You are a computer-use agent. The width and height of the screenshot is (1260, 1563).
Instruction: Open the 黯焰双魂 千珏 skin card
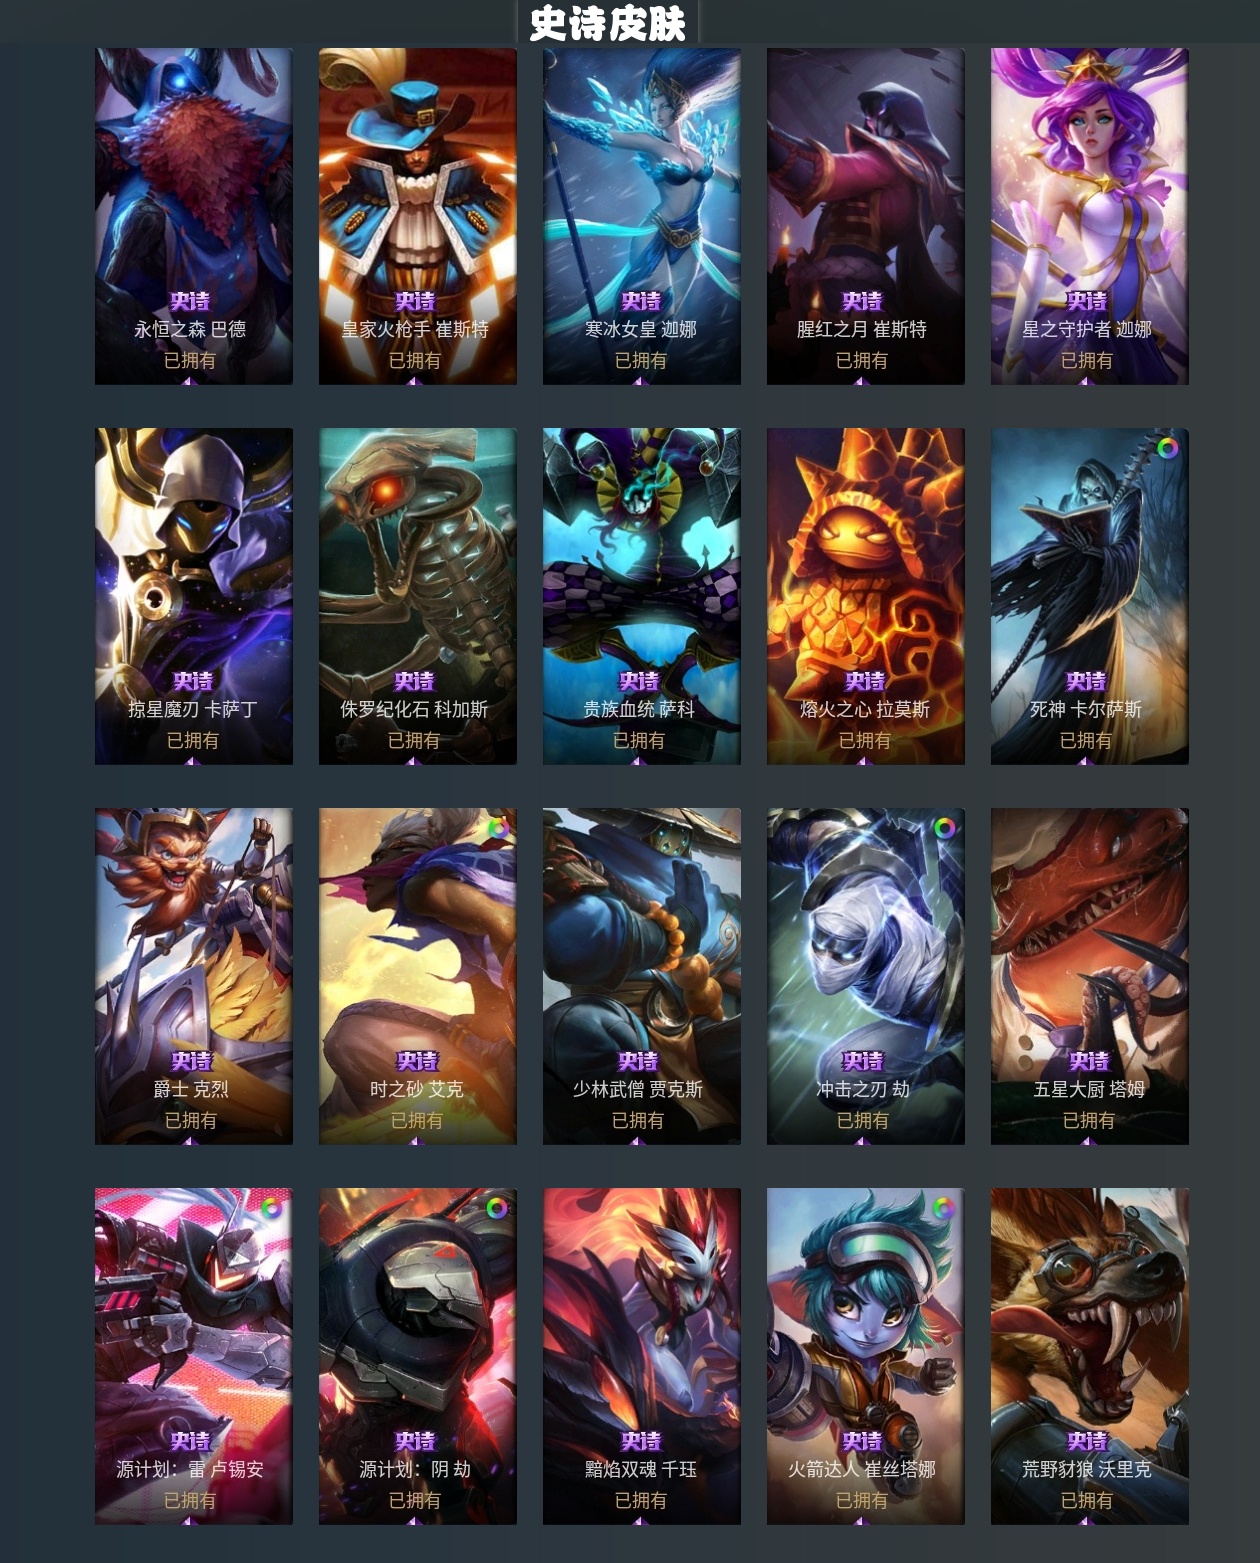[642, 1356]
